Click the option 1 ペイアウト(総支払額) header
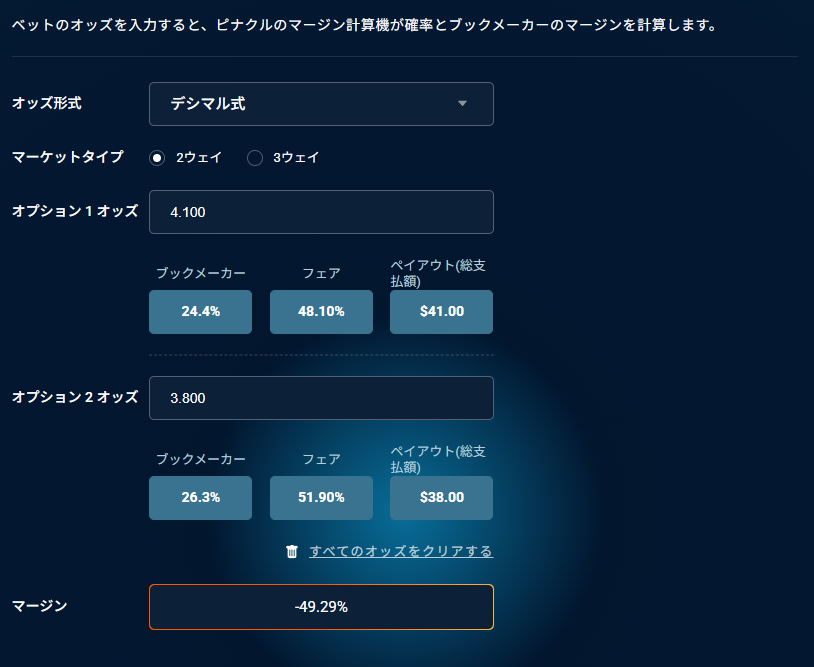 coord(438,273)
